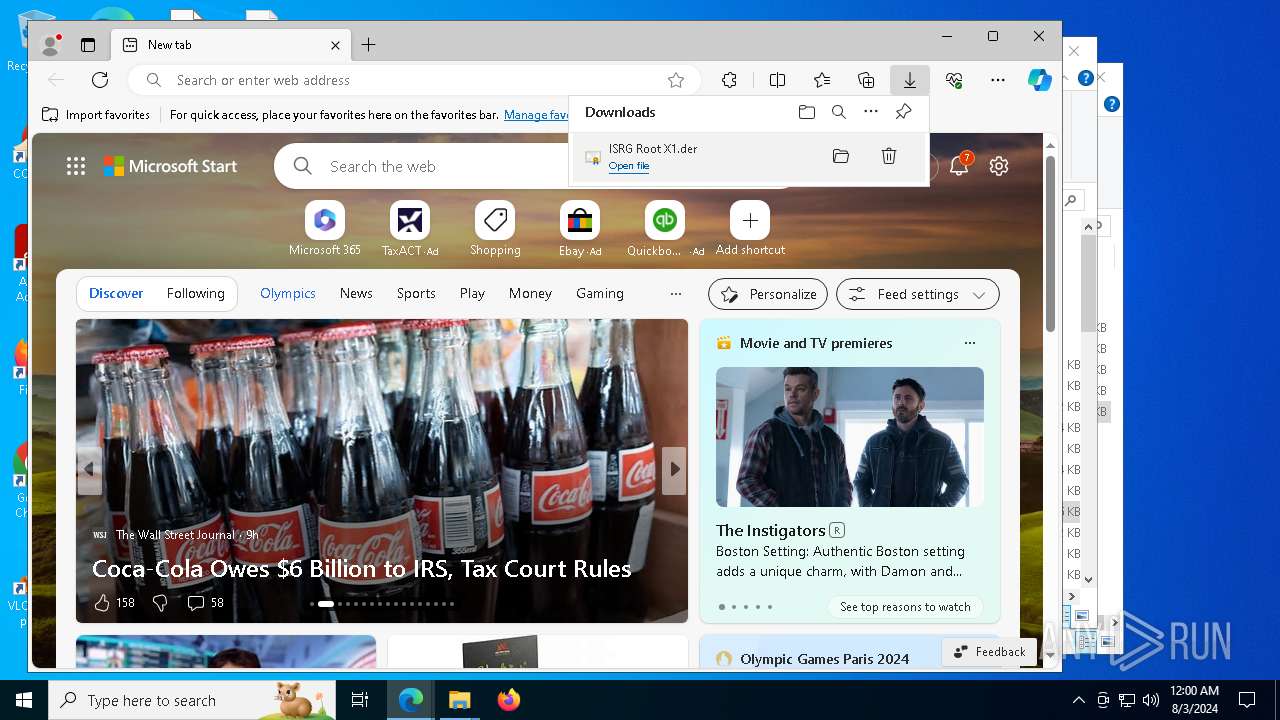Open the Favorites list icon
Viewport: 1280px width, 720px height.
point(822,80)
